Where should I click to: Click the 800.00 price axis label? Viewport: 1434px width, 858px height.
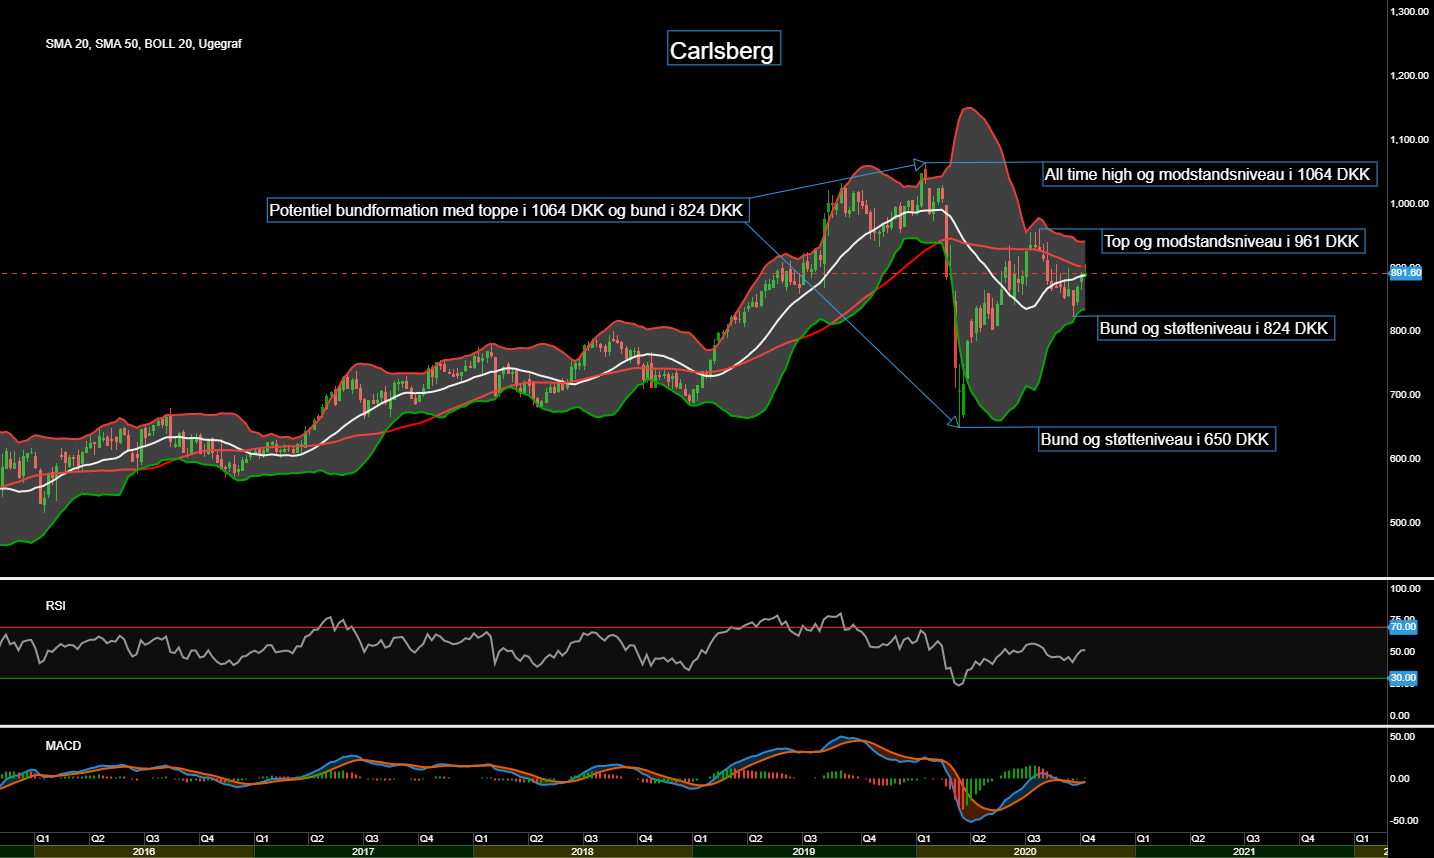(1405, 331)
